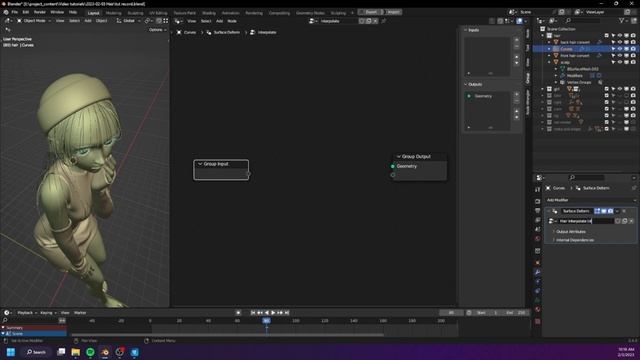Open the Output properties tab
640x360 pixels.
(x=538, y=211)
